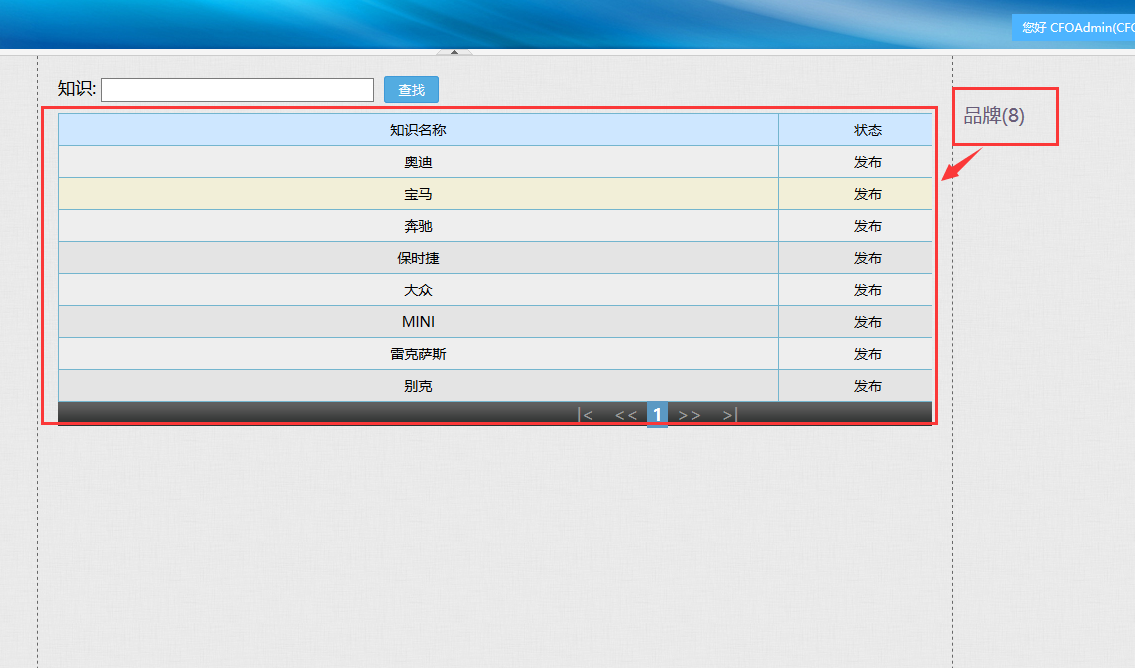This screenshot has width=1135, height=668.
Task: Focus the 知识 search input field
Action: pyautogui.click(x=237, y=90)
